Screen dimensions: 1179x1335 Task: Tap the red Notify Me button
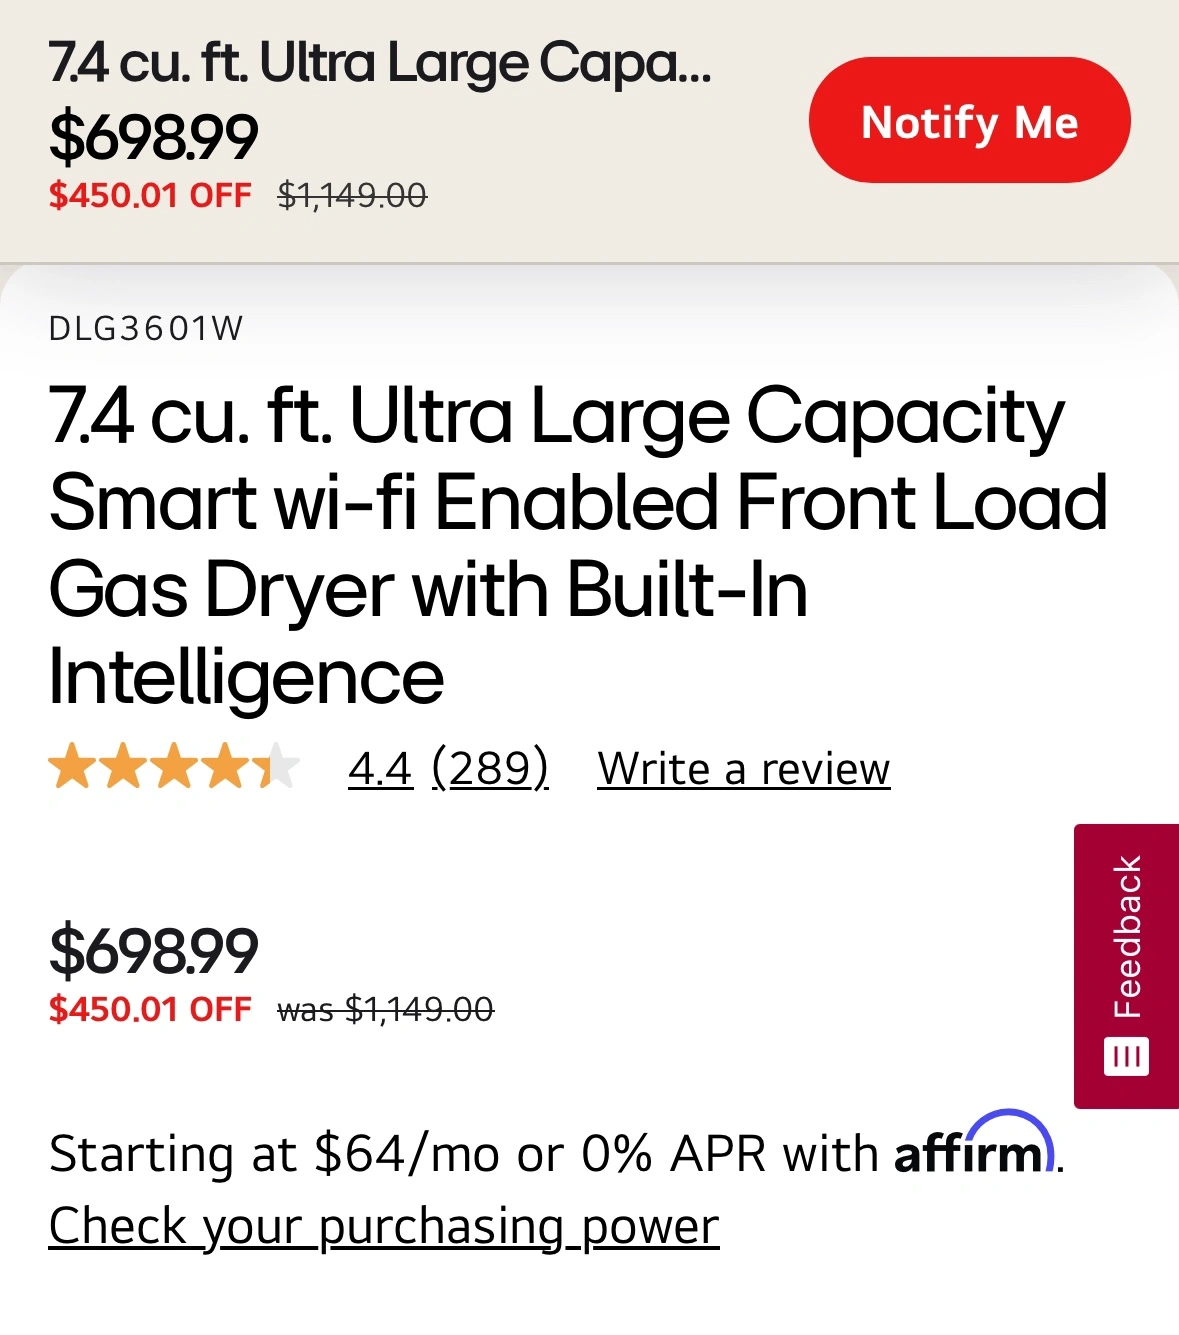click(969, 120)
